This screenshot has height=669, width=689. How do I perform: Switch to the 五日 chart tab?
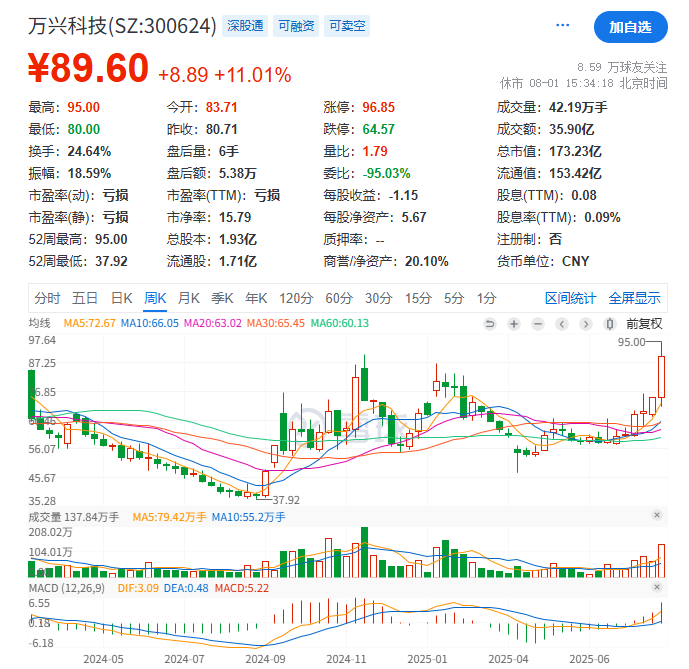[x=84, y=298]
